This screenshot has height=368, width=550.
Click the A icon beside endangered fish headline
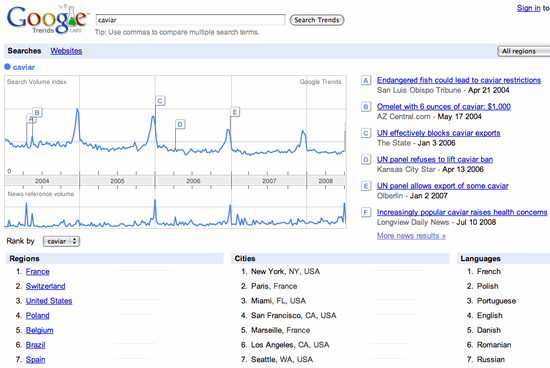pyautogui.click(x=366, y=80)
